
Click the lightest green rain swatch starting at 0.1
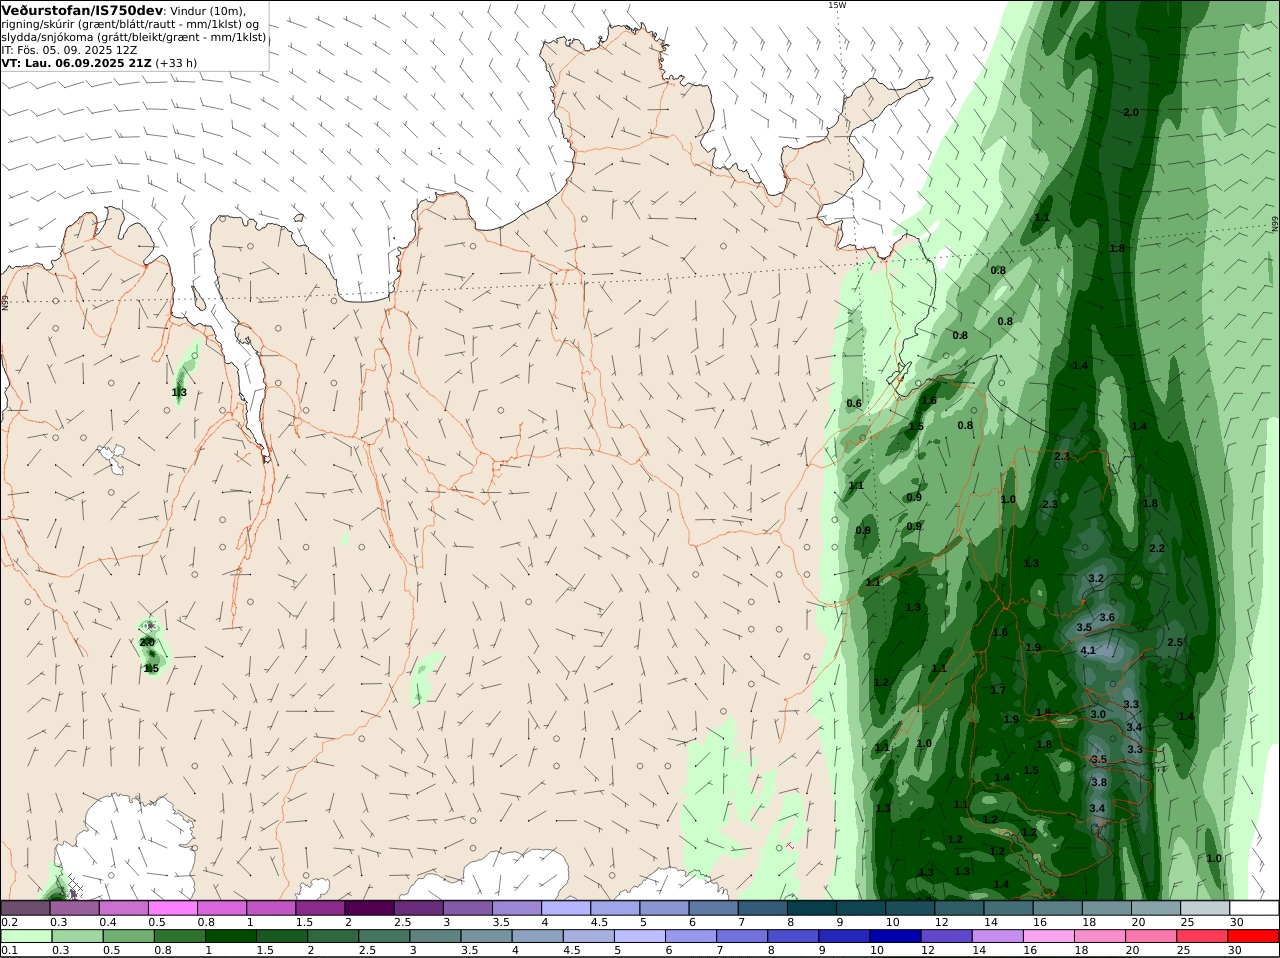[26, 937]
